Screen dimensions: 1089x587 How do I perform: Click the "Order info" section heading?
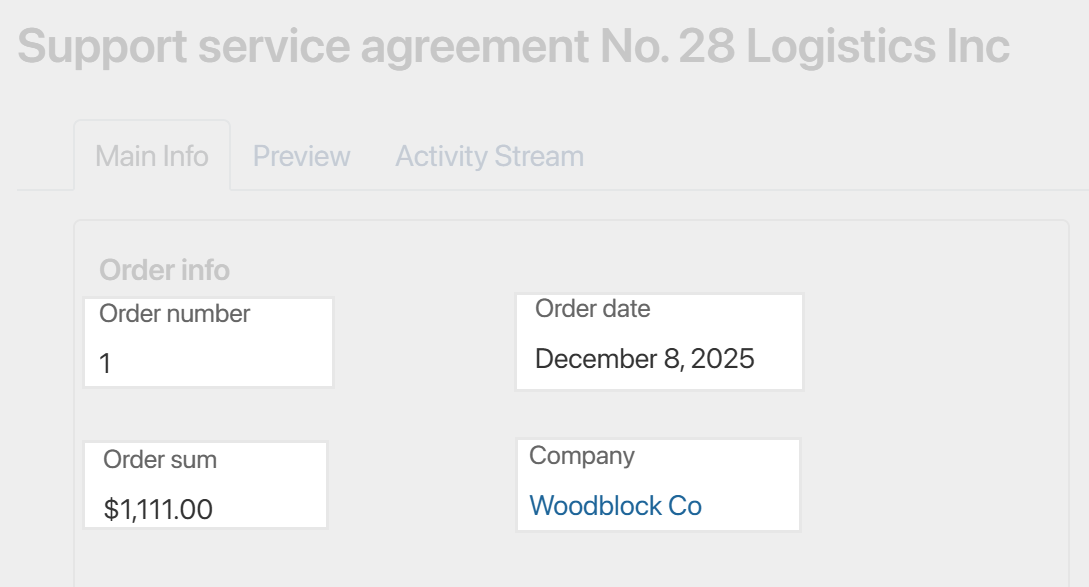[165, 270]
